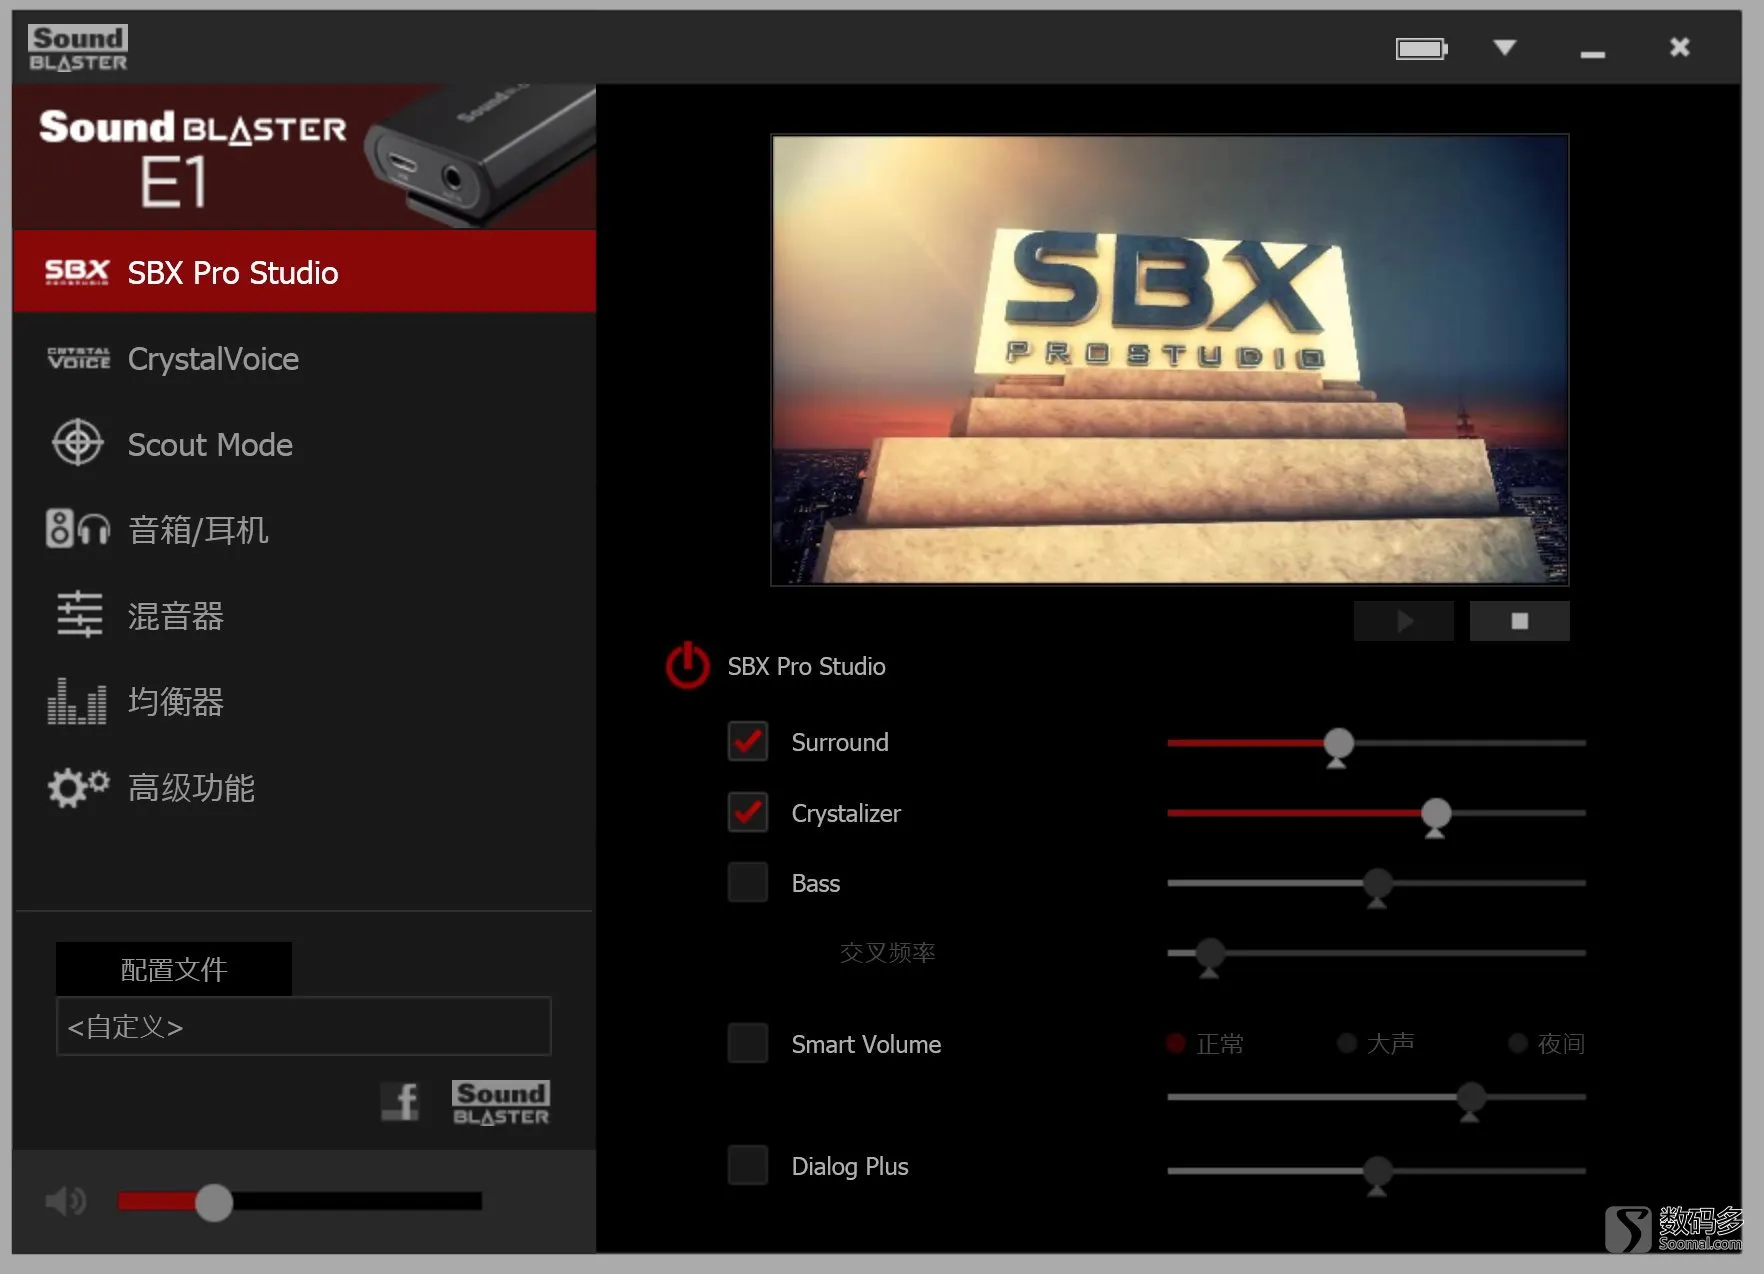Click the 交叉频率 text label
1764x1274 pixels.
[888, 952]
